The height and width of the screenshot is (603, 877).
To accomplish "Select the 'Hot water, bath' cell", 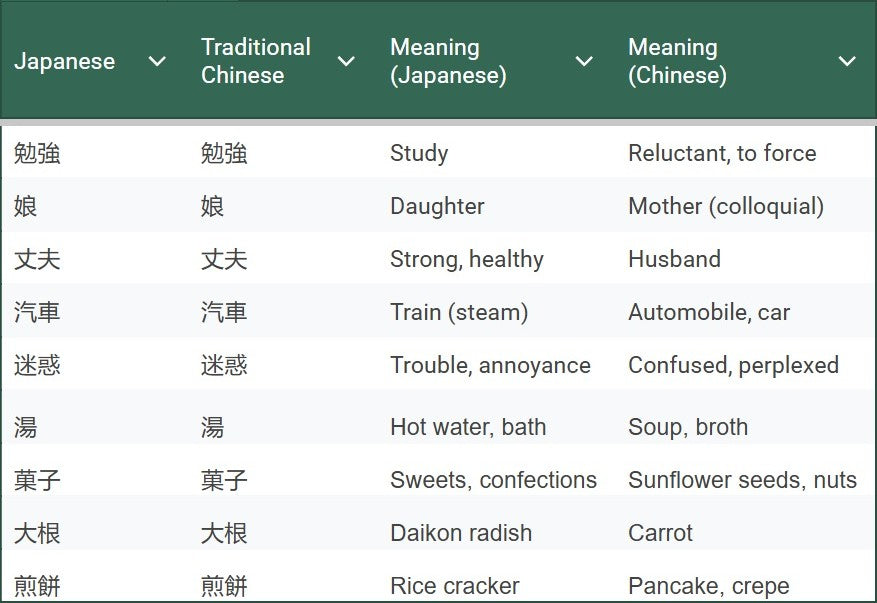I will [468, 427].
